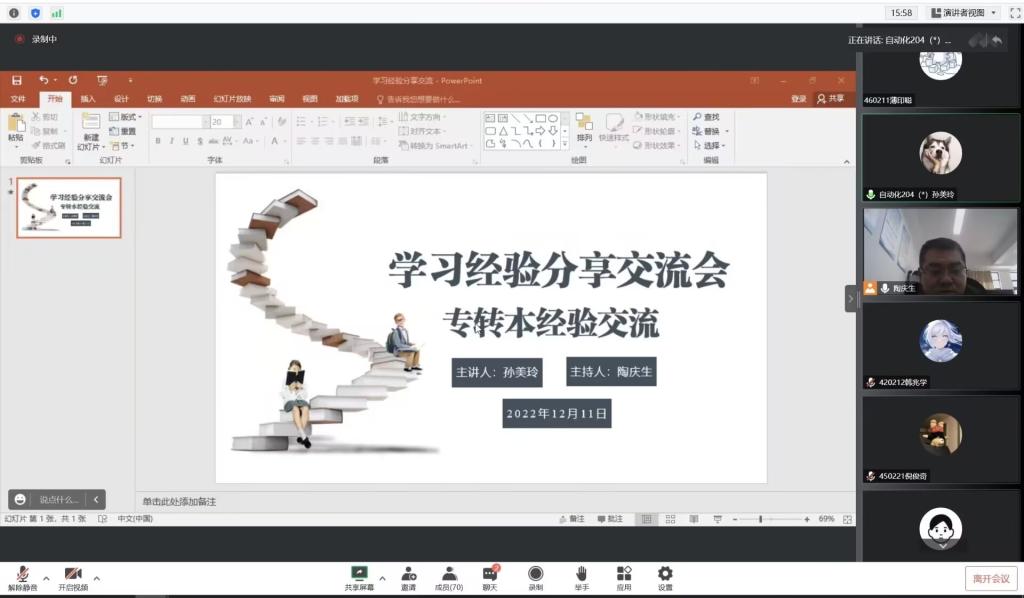Expand audio options arrow beside 解除静音
1024x598 pixels.
click(46, 578)
